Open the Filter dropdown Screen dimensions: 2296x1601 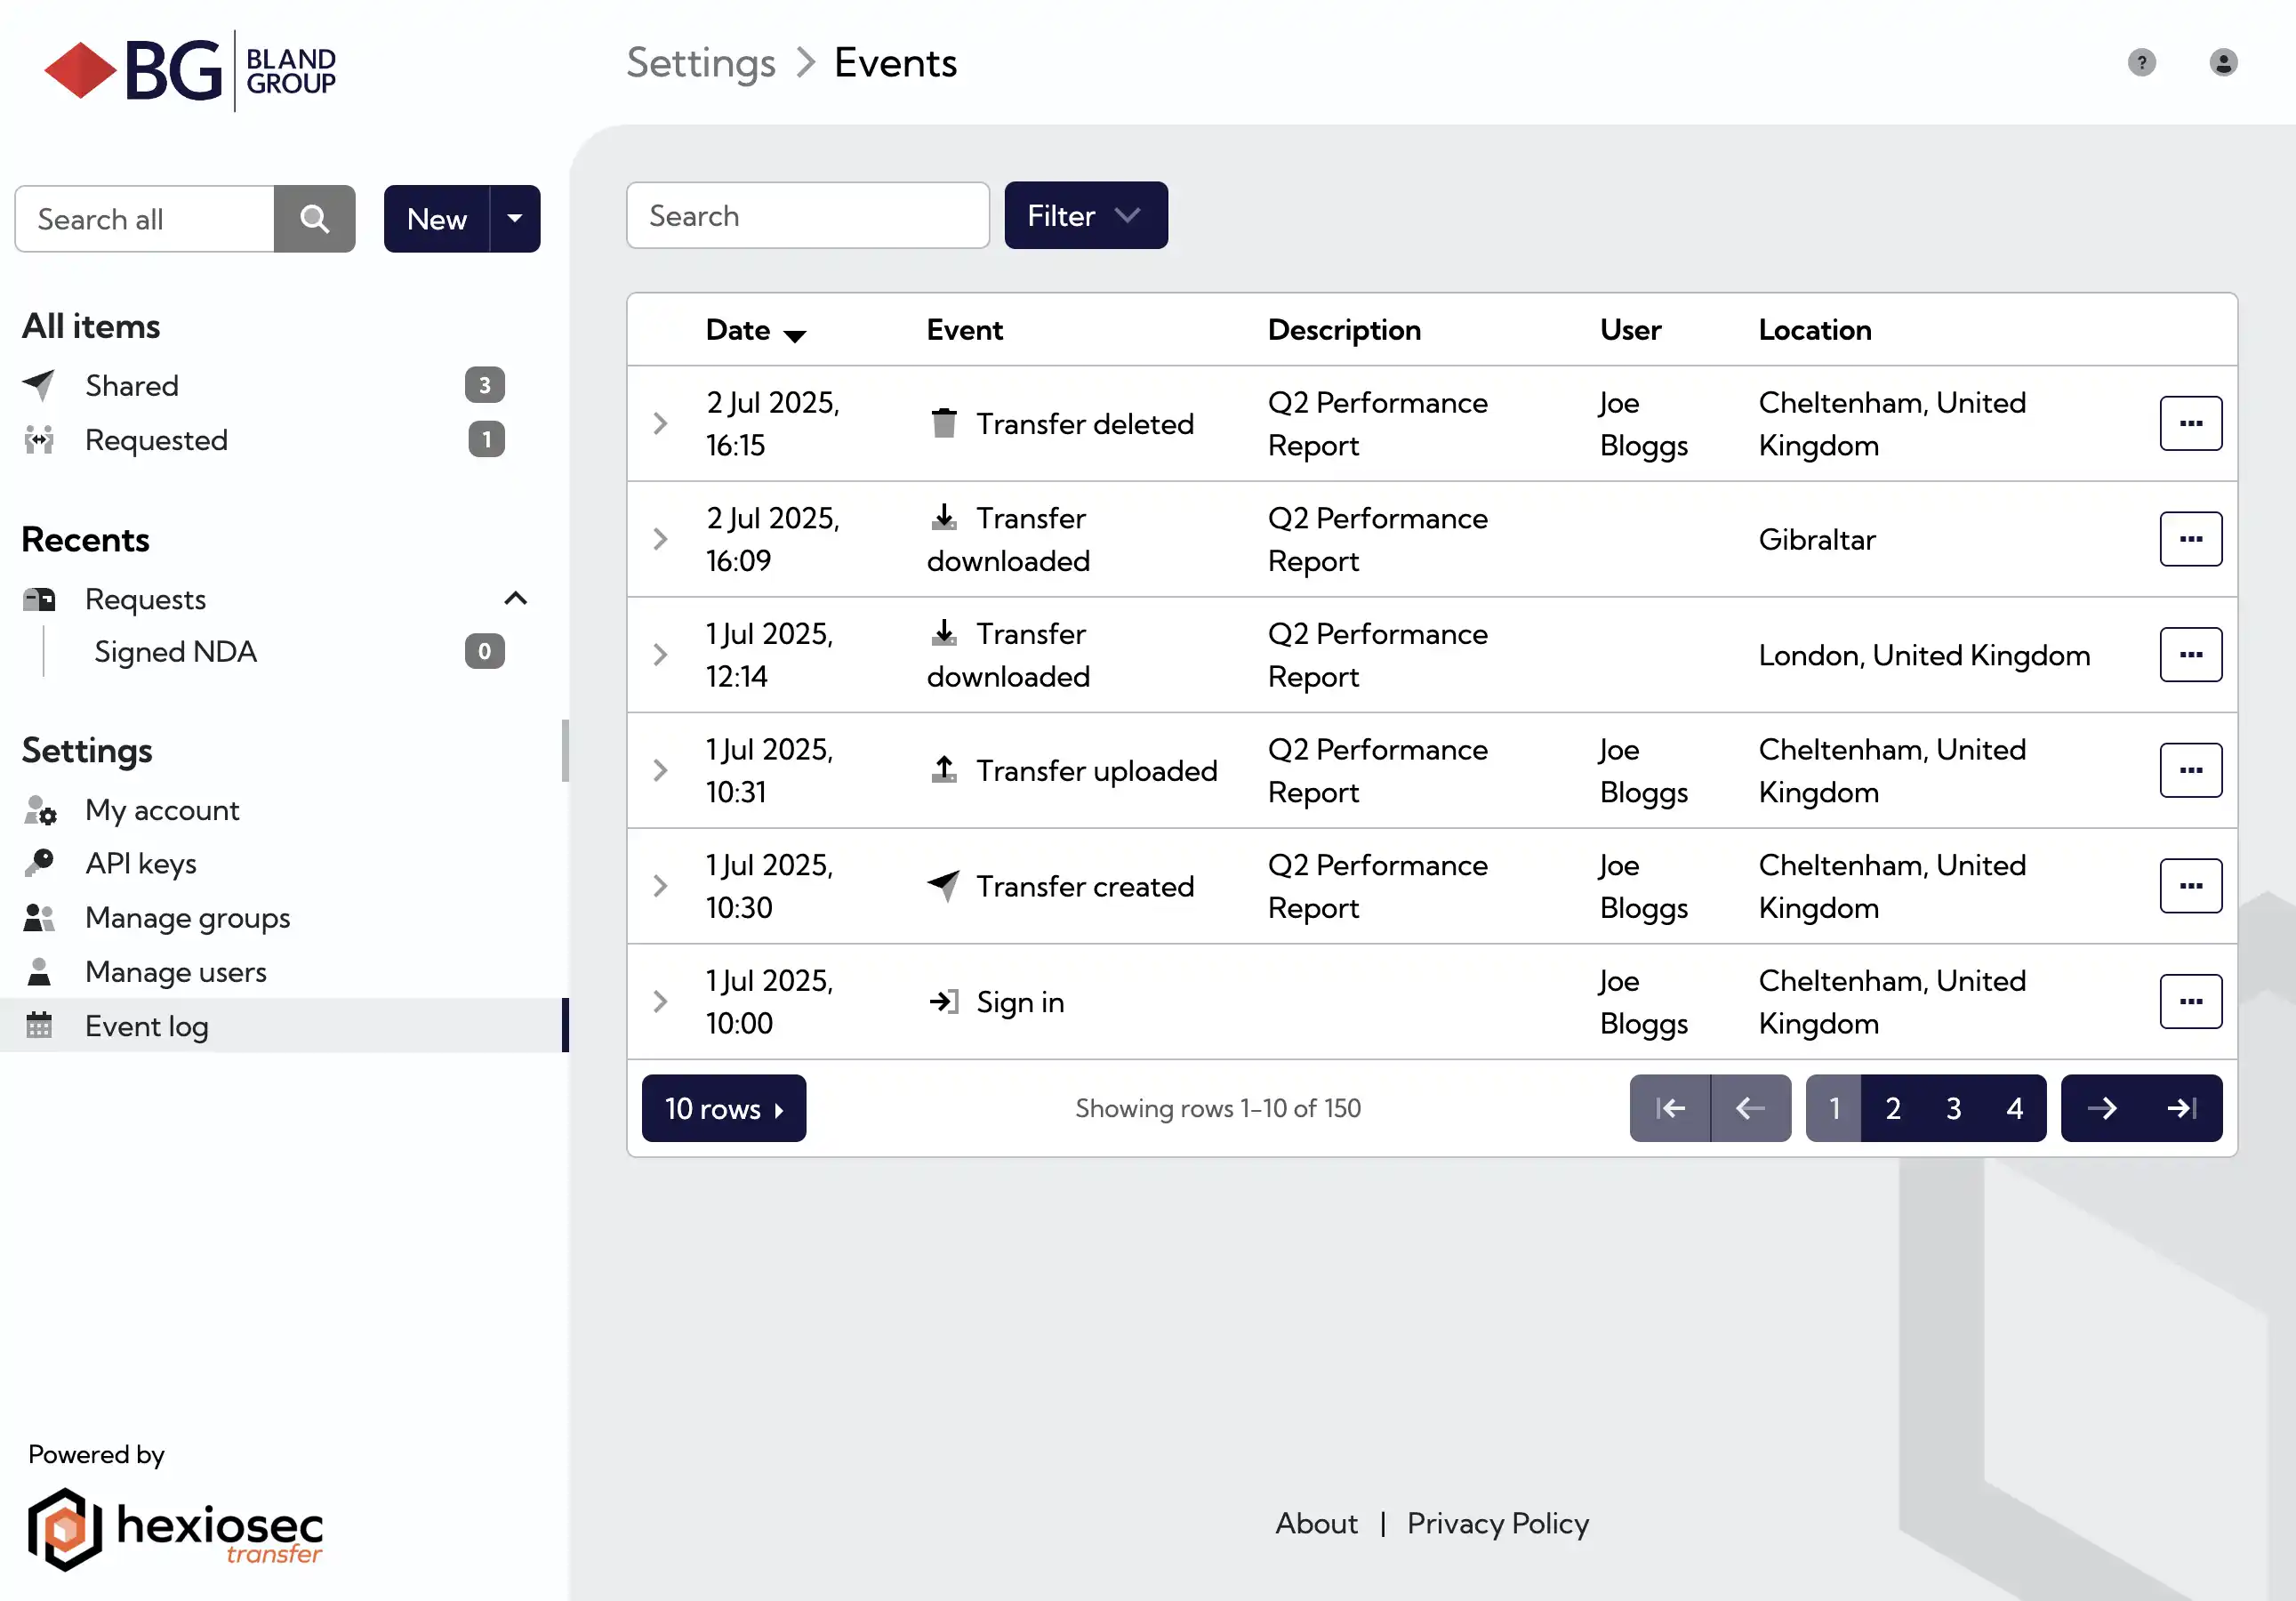tap(1085, 215)
